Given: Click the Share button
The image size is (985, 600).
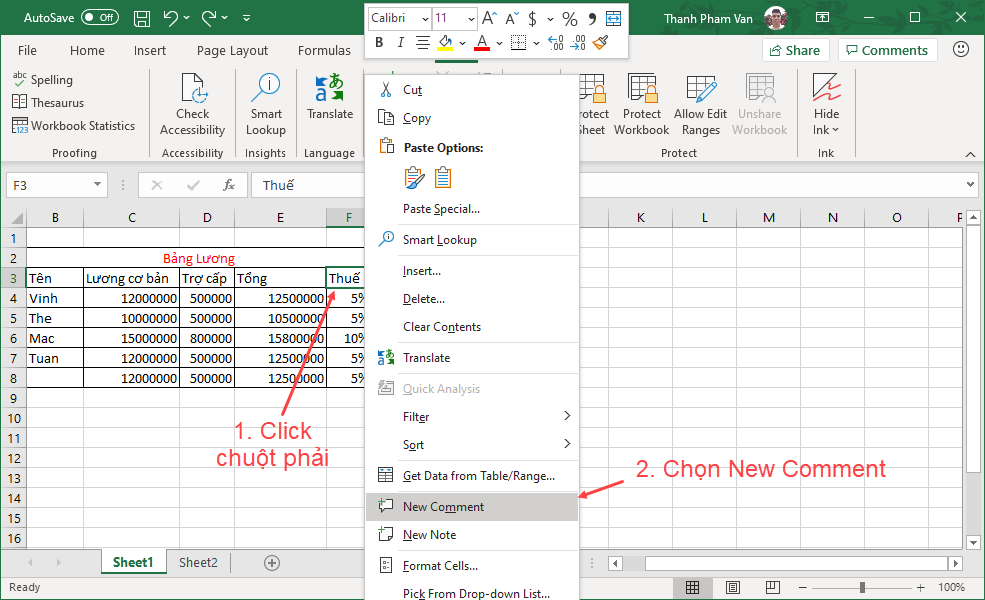Looking at the screenshot, I should tap(795, 50).
